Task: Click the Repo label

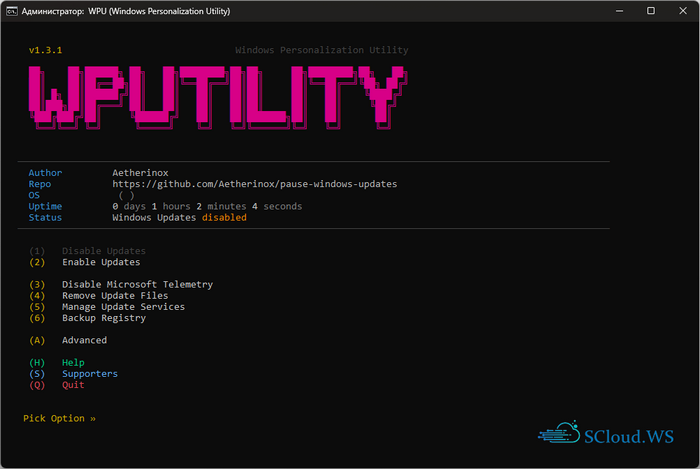Action: click(x=40, y=184)
